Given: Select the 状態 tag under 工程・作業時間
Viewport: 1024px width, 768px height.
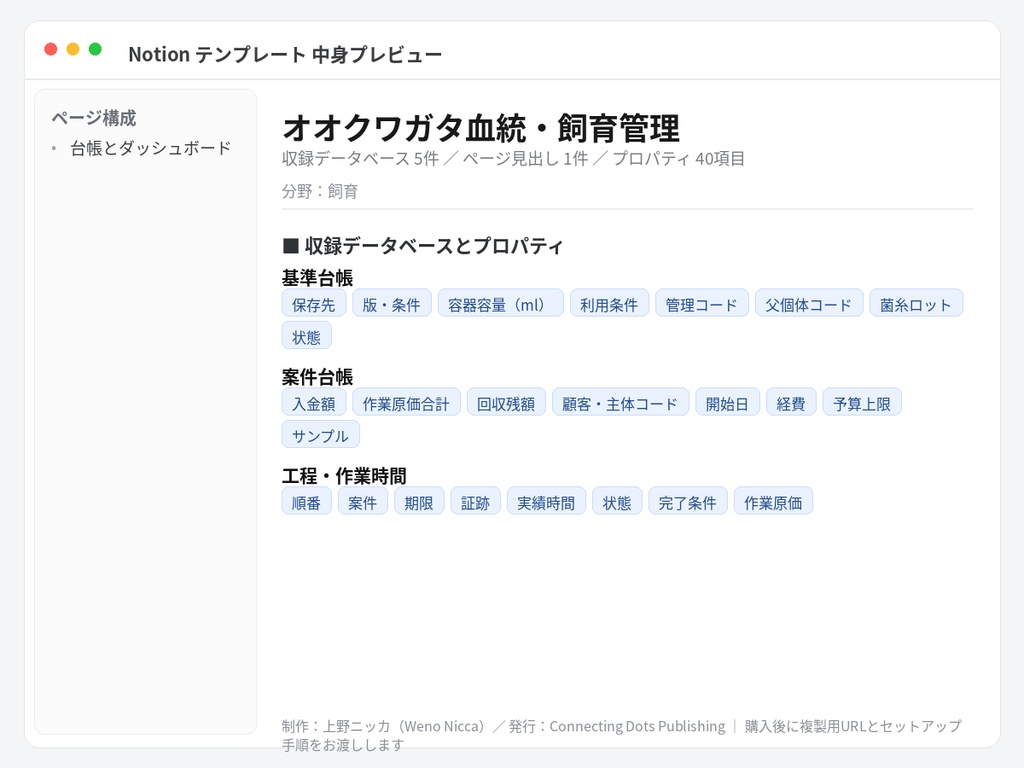Looking at the screenshot, I should click(x=617, y=502).
